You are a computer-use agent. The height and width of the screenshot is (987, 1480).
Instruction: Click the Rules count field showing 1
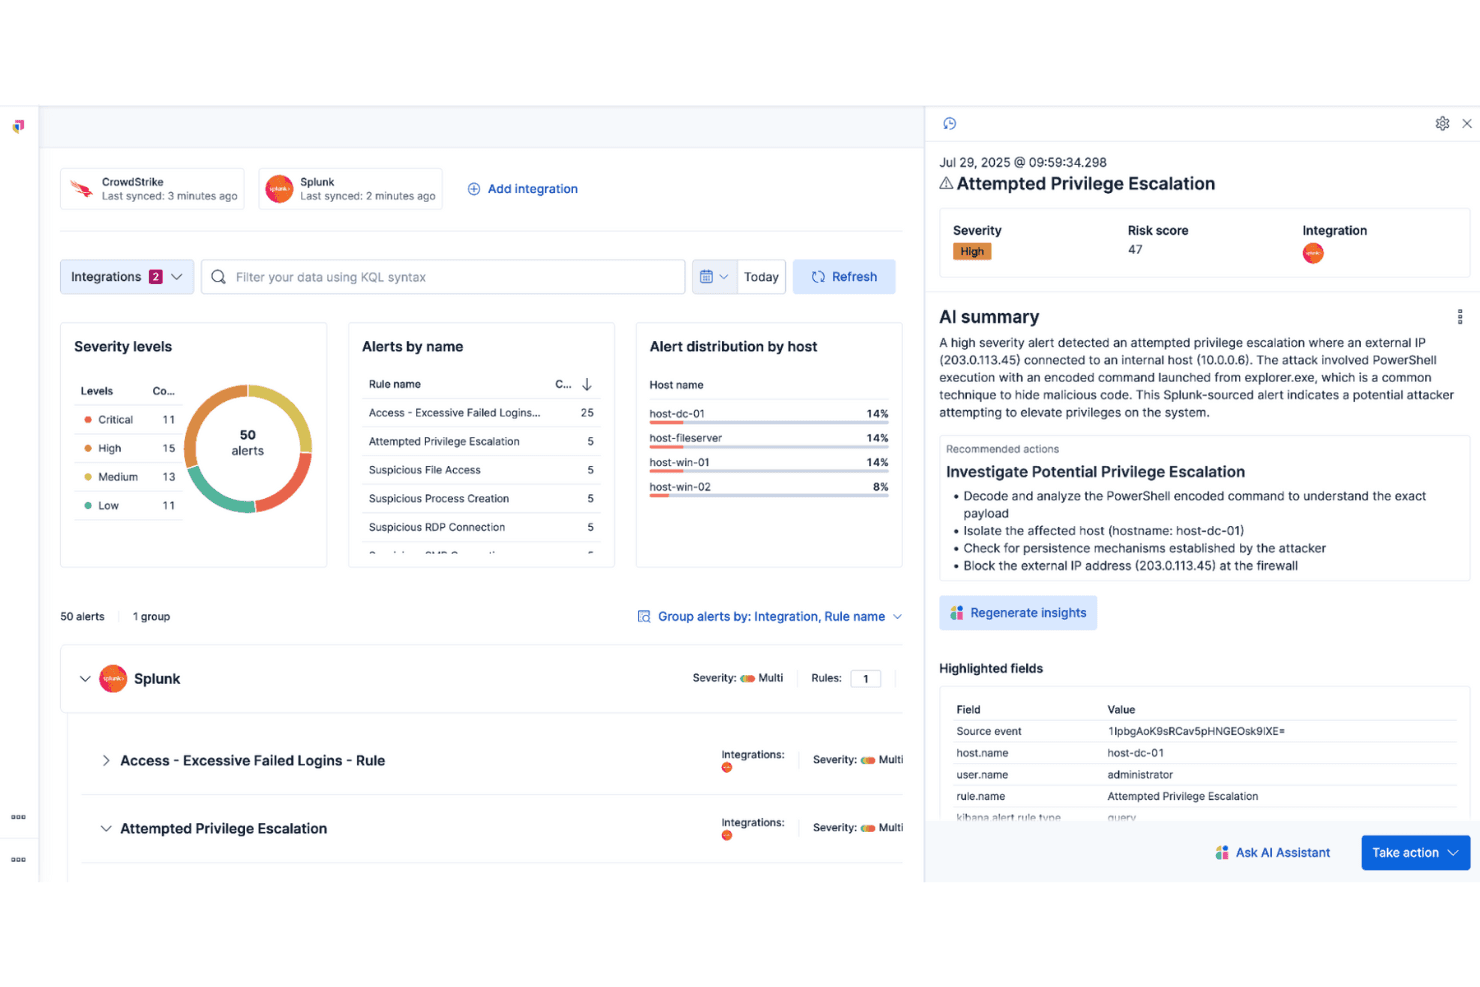coord(866,679)
